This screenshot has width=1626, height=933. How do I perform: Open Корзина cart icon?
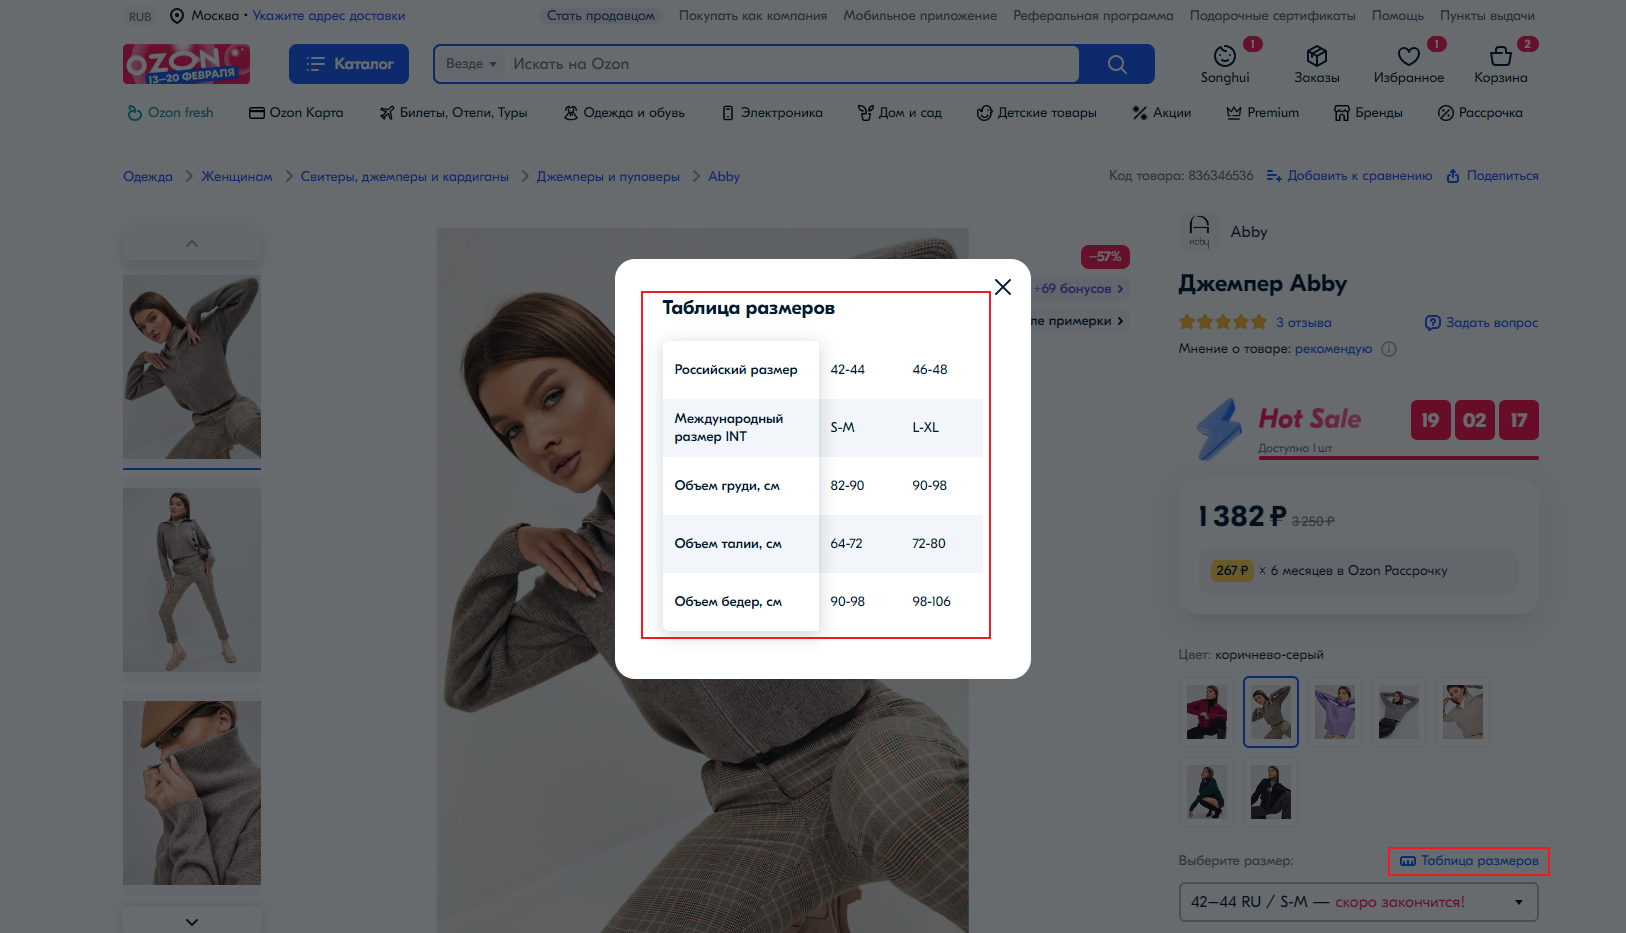1500,64
